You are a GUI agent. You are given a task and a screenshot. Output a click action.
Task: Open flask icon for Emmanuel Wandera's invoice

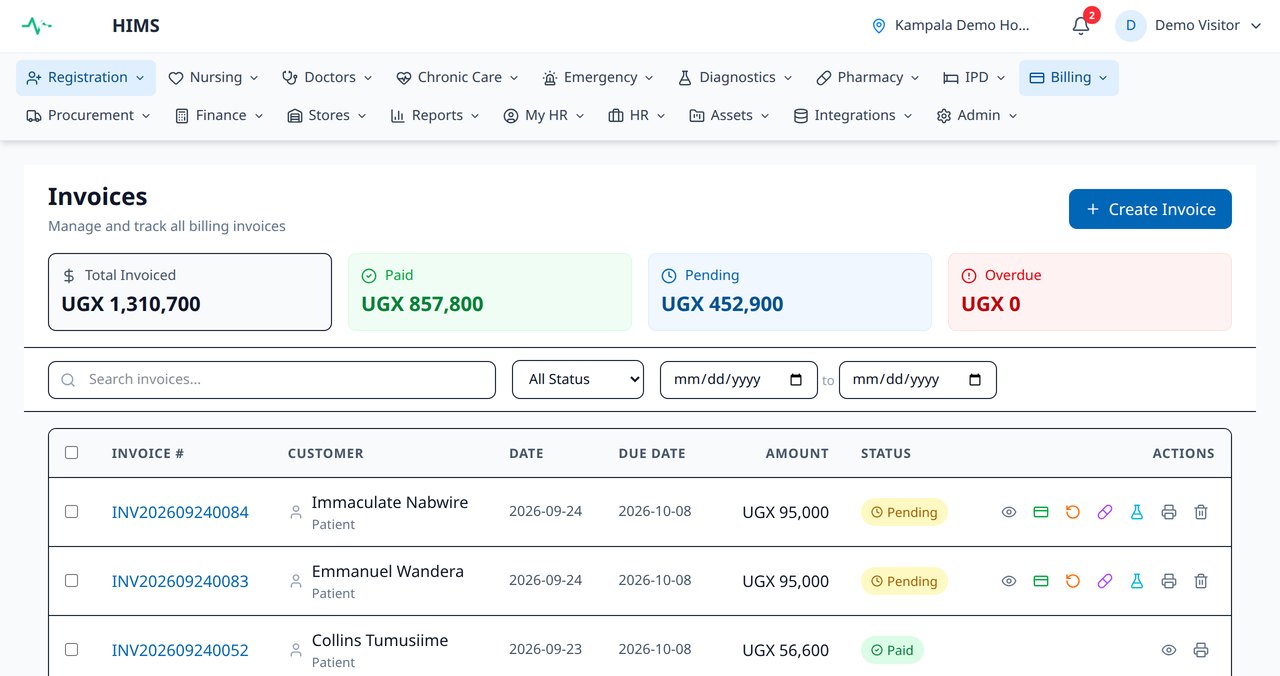point(1137,581)
